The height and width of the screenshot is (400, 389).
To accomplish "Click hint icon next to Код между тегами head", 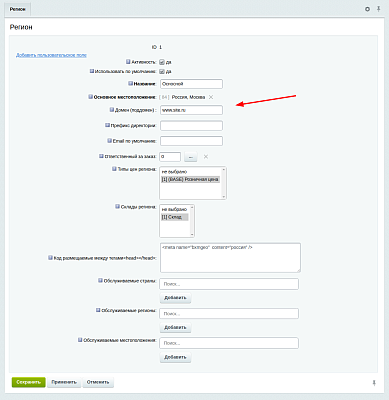I will pyautogui.click(x=50, y=258).
